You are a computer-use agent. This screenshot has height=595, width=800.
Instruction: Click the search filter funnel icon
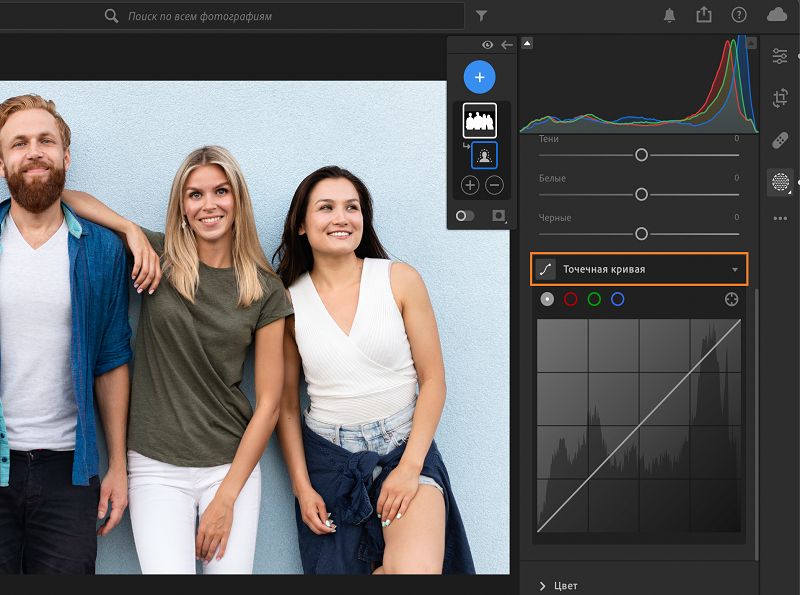tap(482, 16)
